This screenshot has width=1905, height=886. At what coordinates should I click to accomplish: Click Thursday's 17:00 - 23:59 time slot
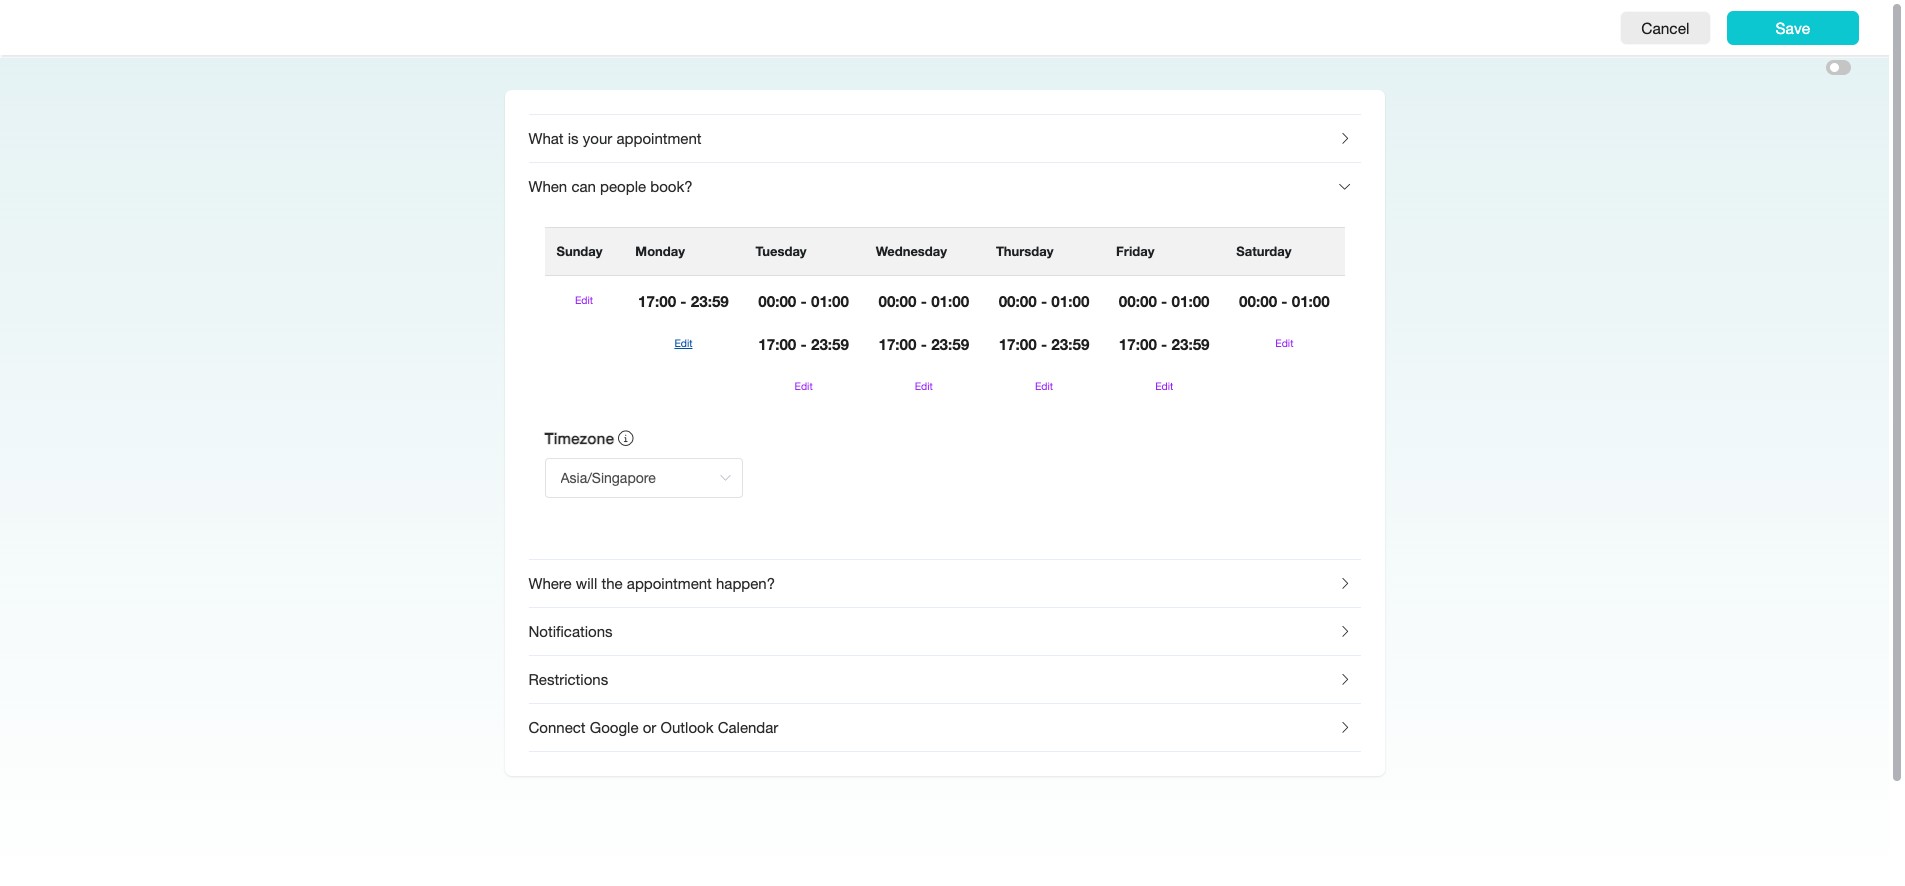click(1044, 345)
